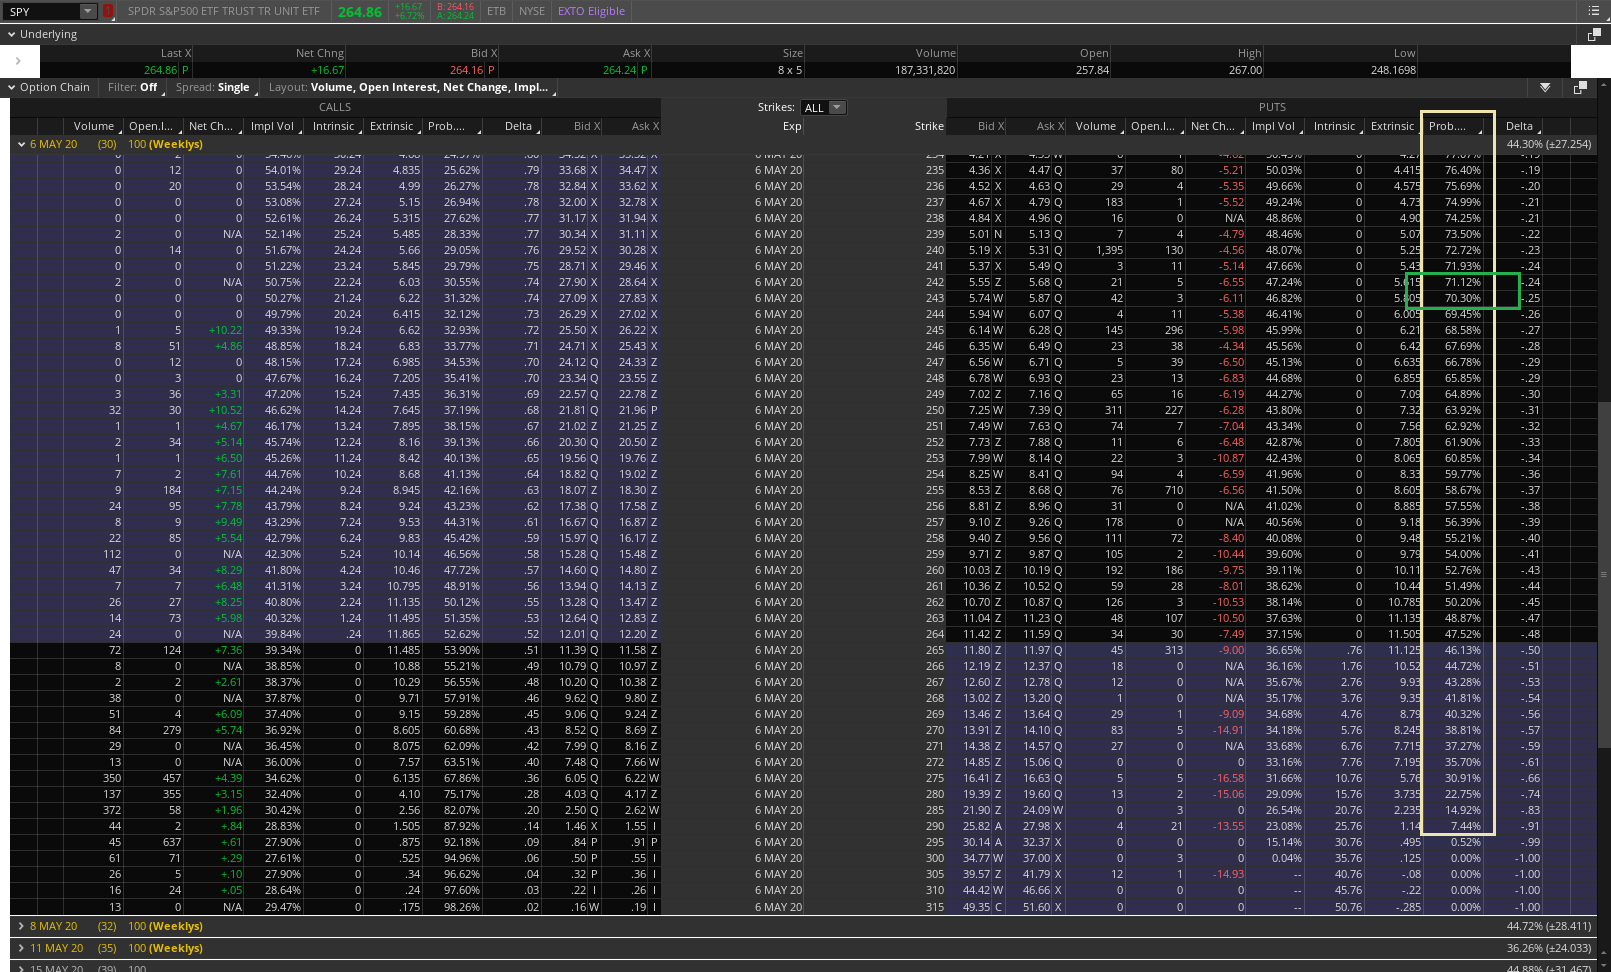Collapse the Underlying section chevron
This screenshot has width=1611, height=972.
click(10, 33)
